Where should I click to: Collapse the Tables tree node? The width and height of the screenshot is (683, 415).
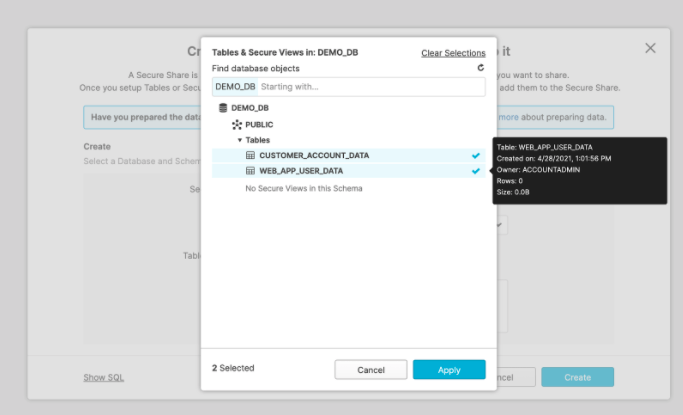(240, 140)
